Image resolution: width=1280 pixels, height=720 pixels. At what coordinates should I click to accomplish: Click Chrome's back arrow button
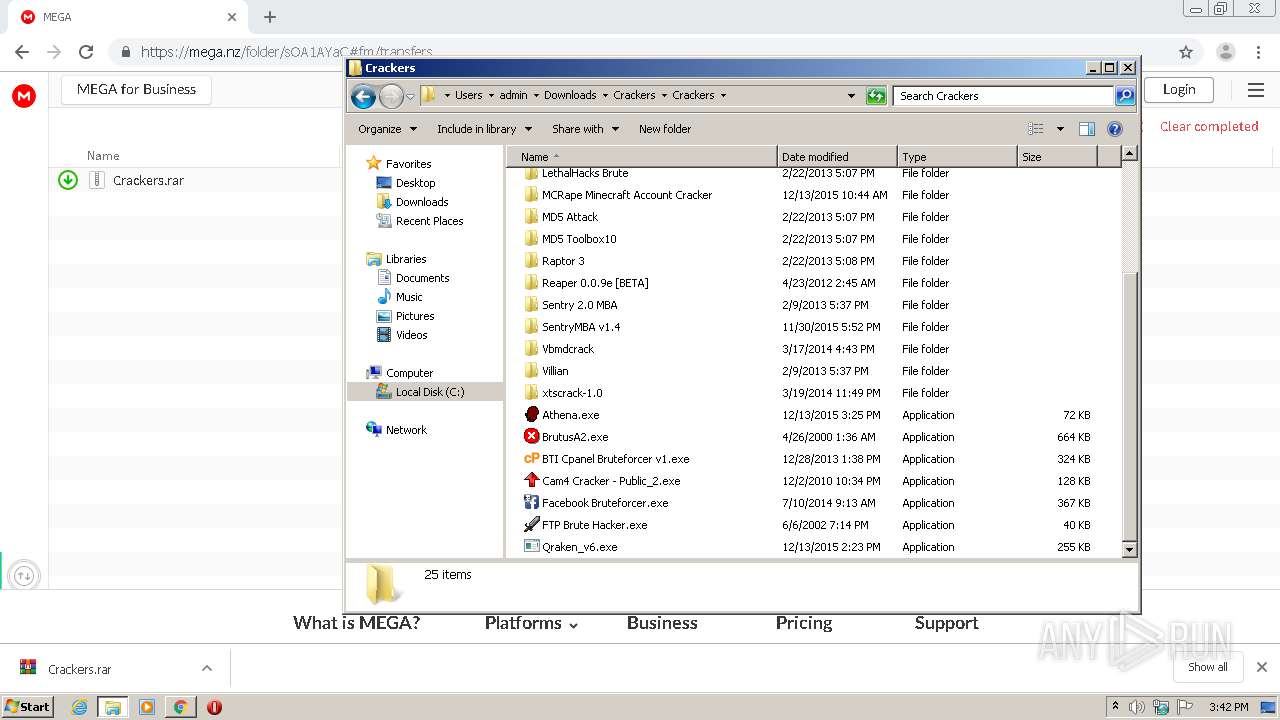point(22,52)
